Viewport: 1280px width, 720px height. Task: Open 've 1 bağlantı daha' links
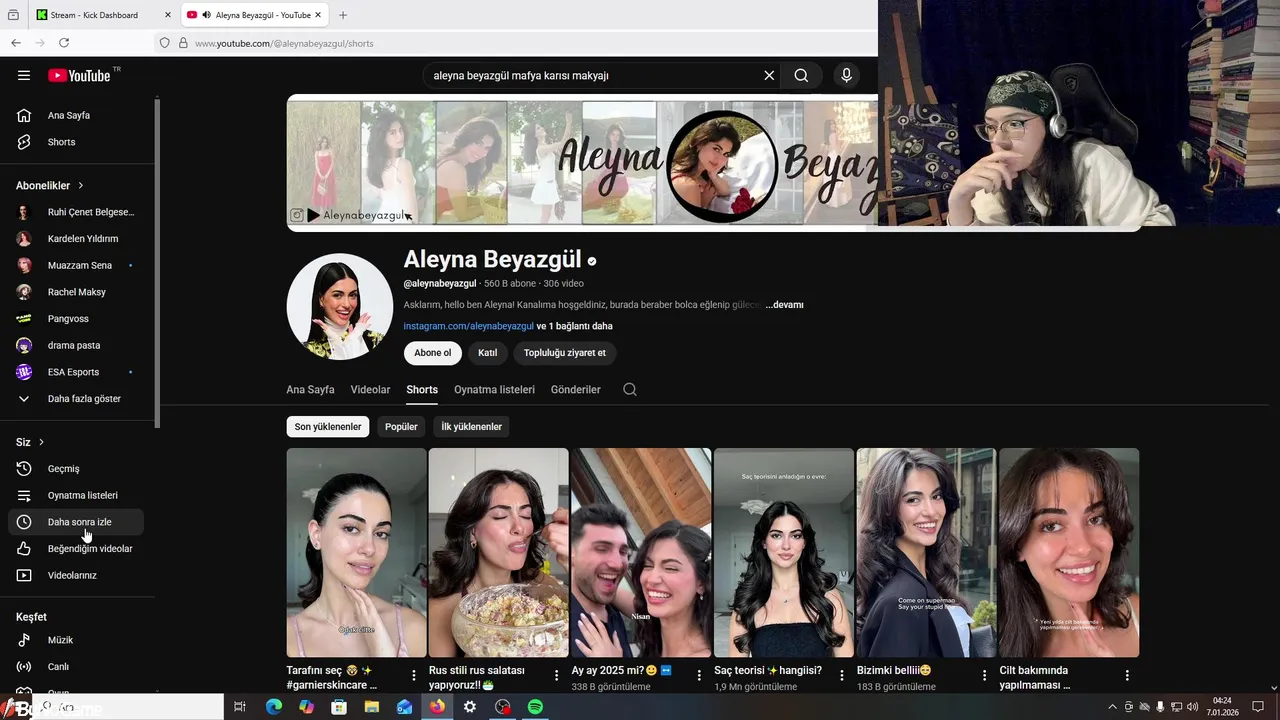[574, 326]
